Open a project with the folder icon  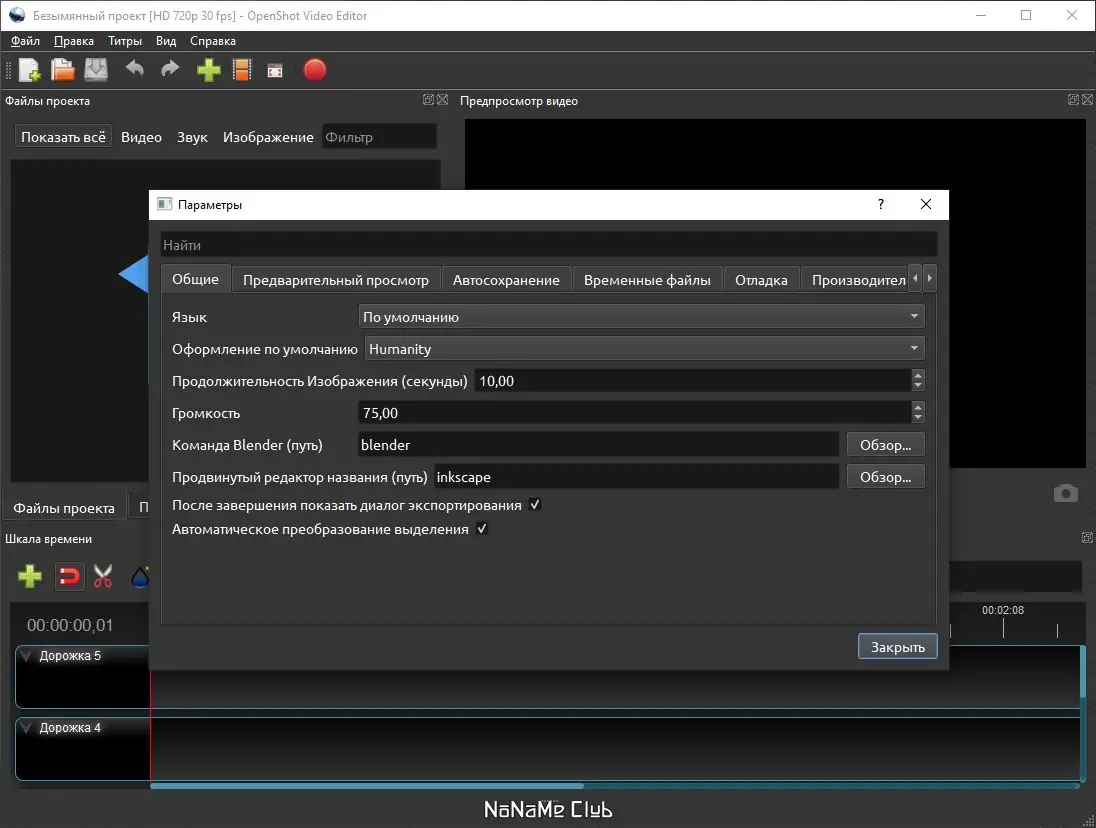pos(62,70)
